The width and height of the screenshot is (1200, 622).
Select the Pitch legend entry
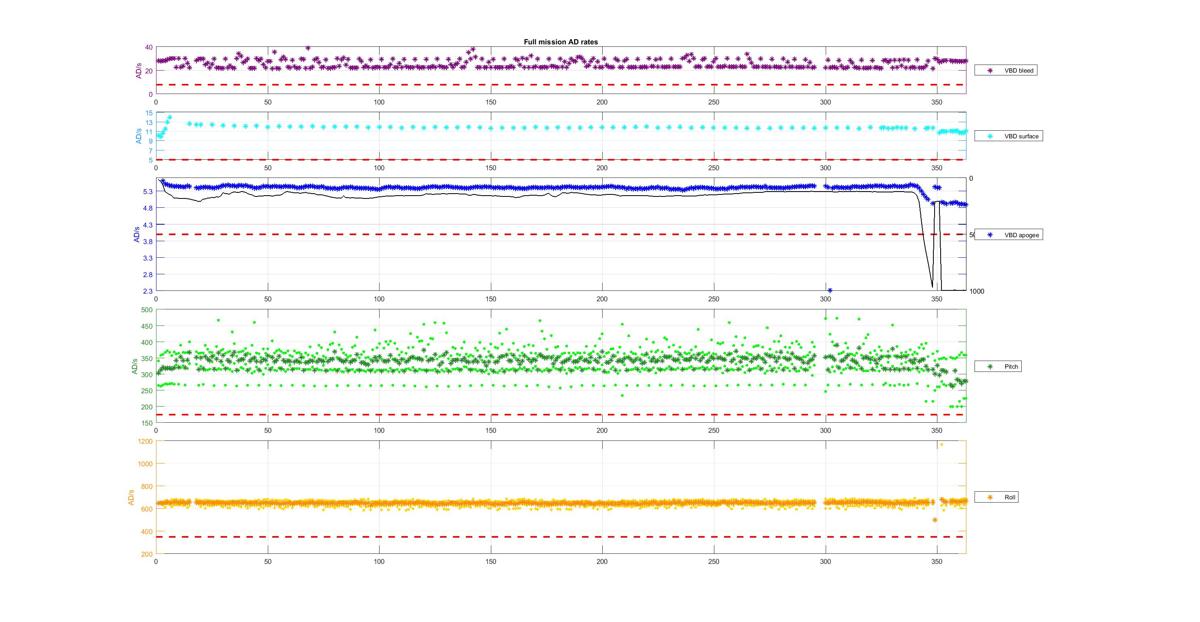(x=998, y=367)
